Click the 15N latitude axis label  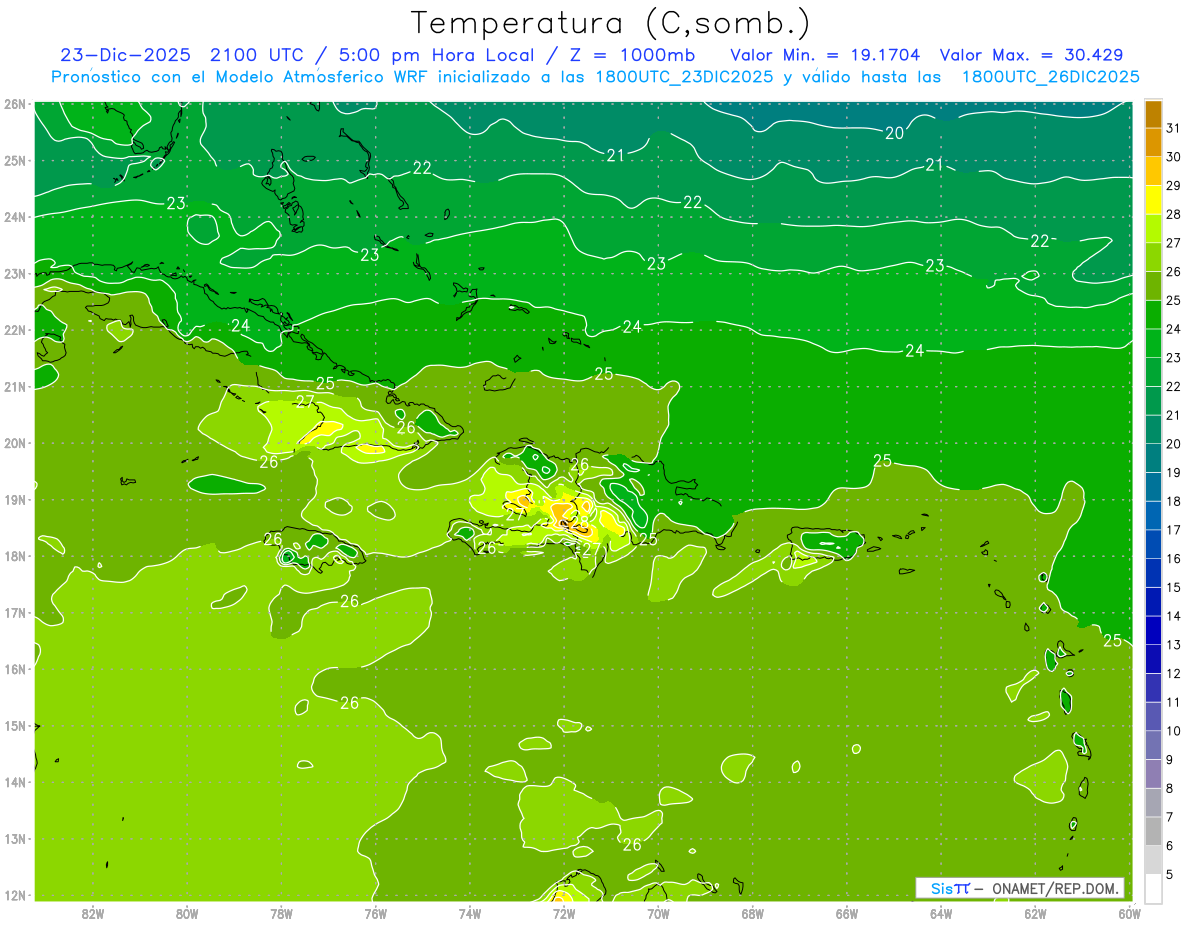(14, 725)
